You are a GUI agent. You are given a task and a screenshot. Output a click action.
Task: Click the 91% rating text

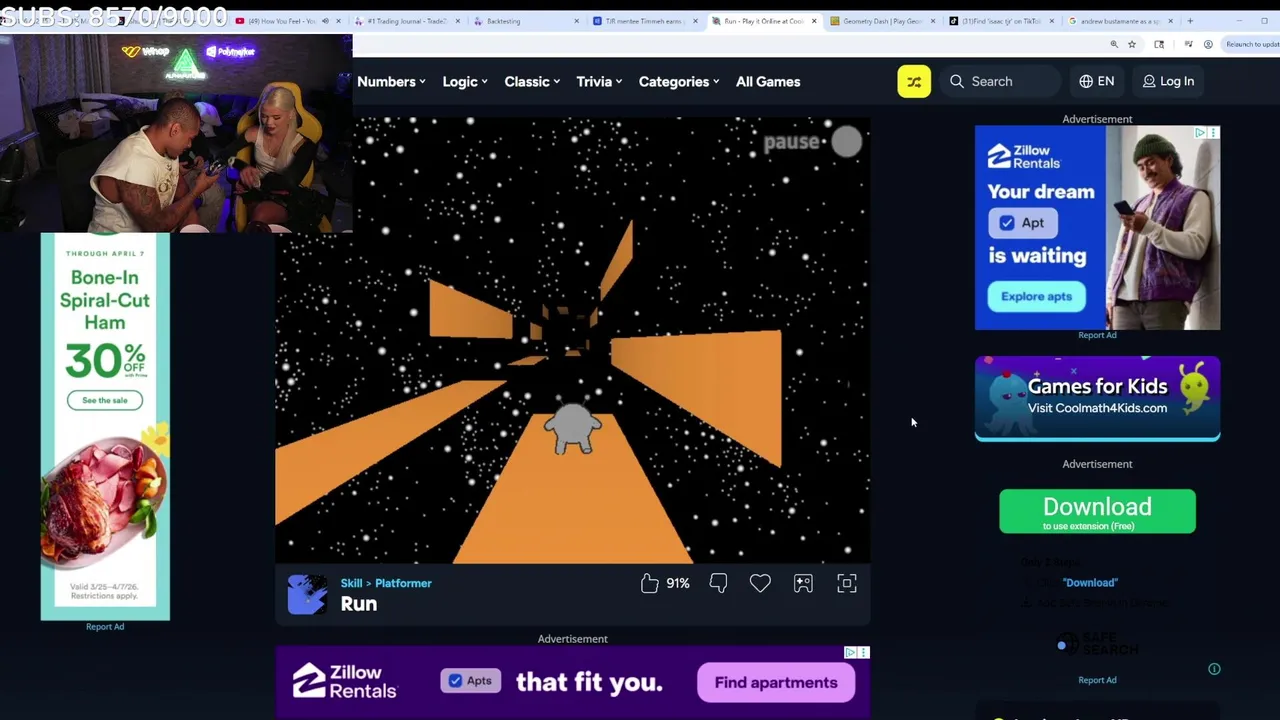coord(678,583)
